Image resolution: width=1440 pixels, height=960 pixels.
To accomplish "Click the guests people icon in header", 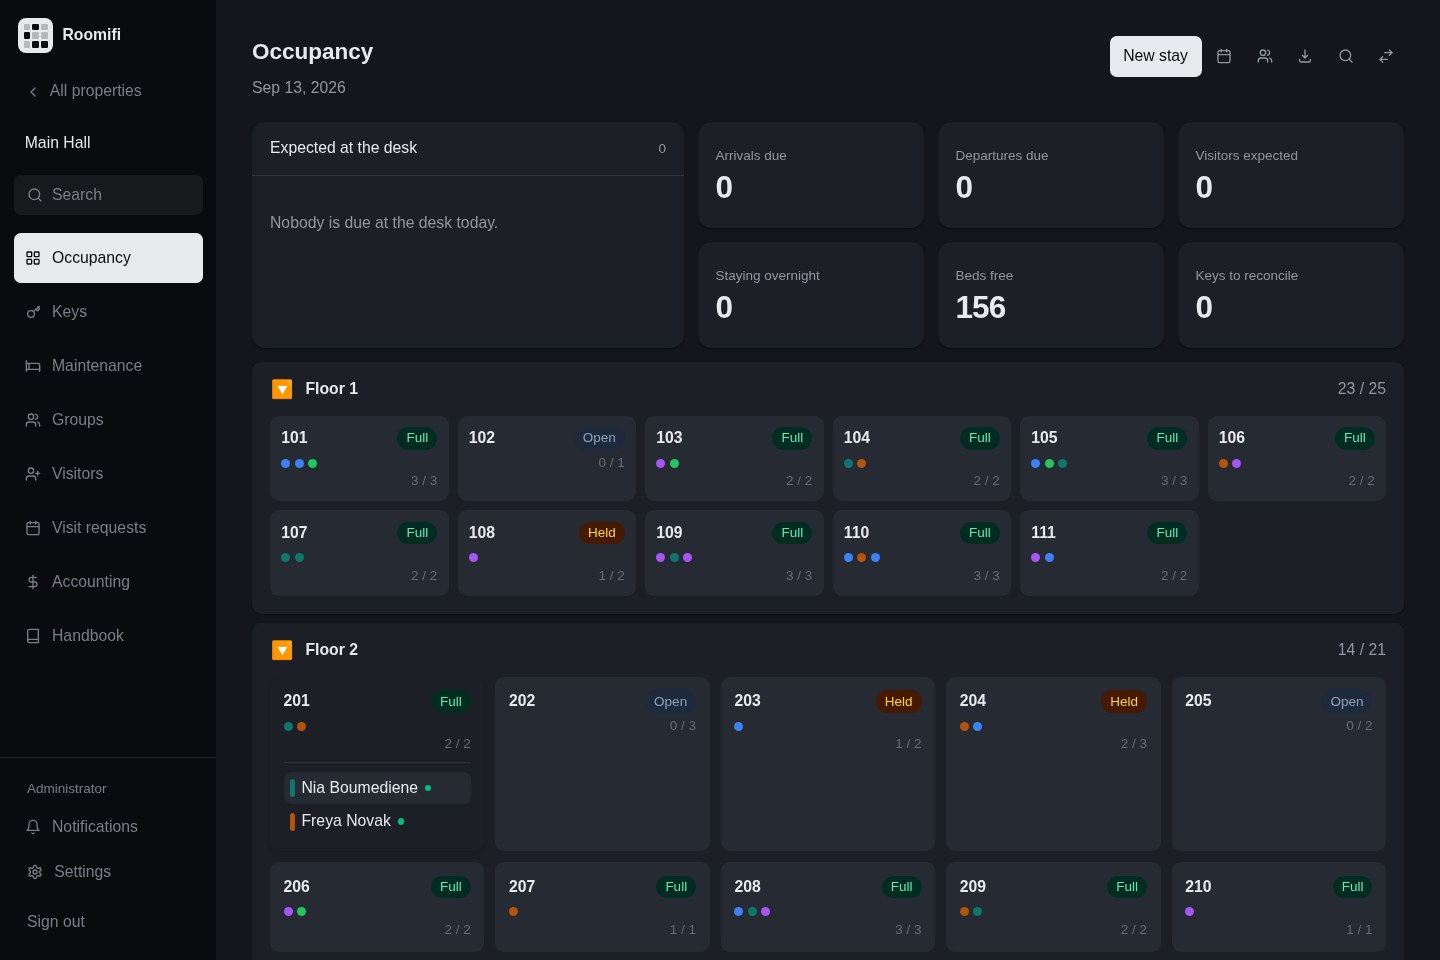I will pos(1265,56).
